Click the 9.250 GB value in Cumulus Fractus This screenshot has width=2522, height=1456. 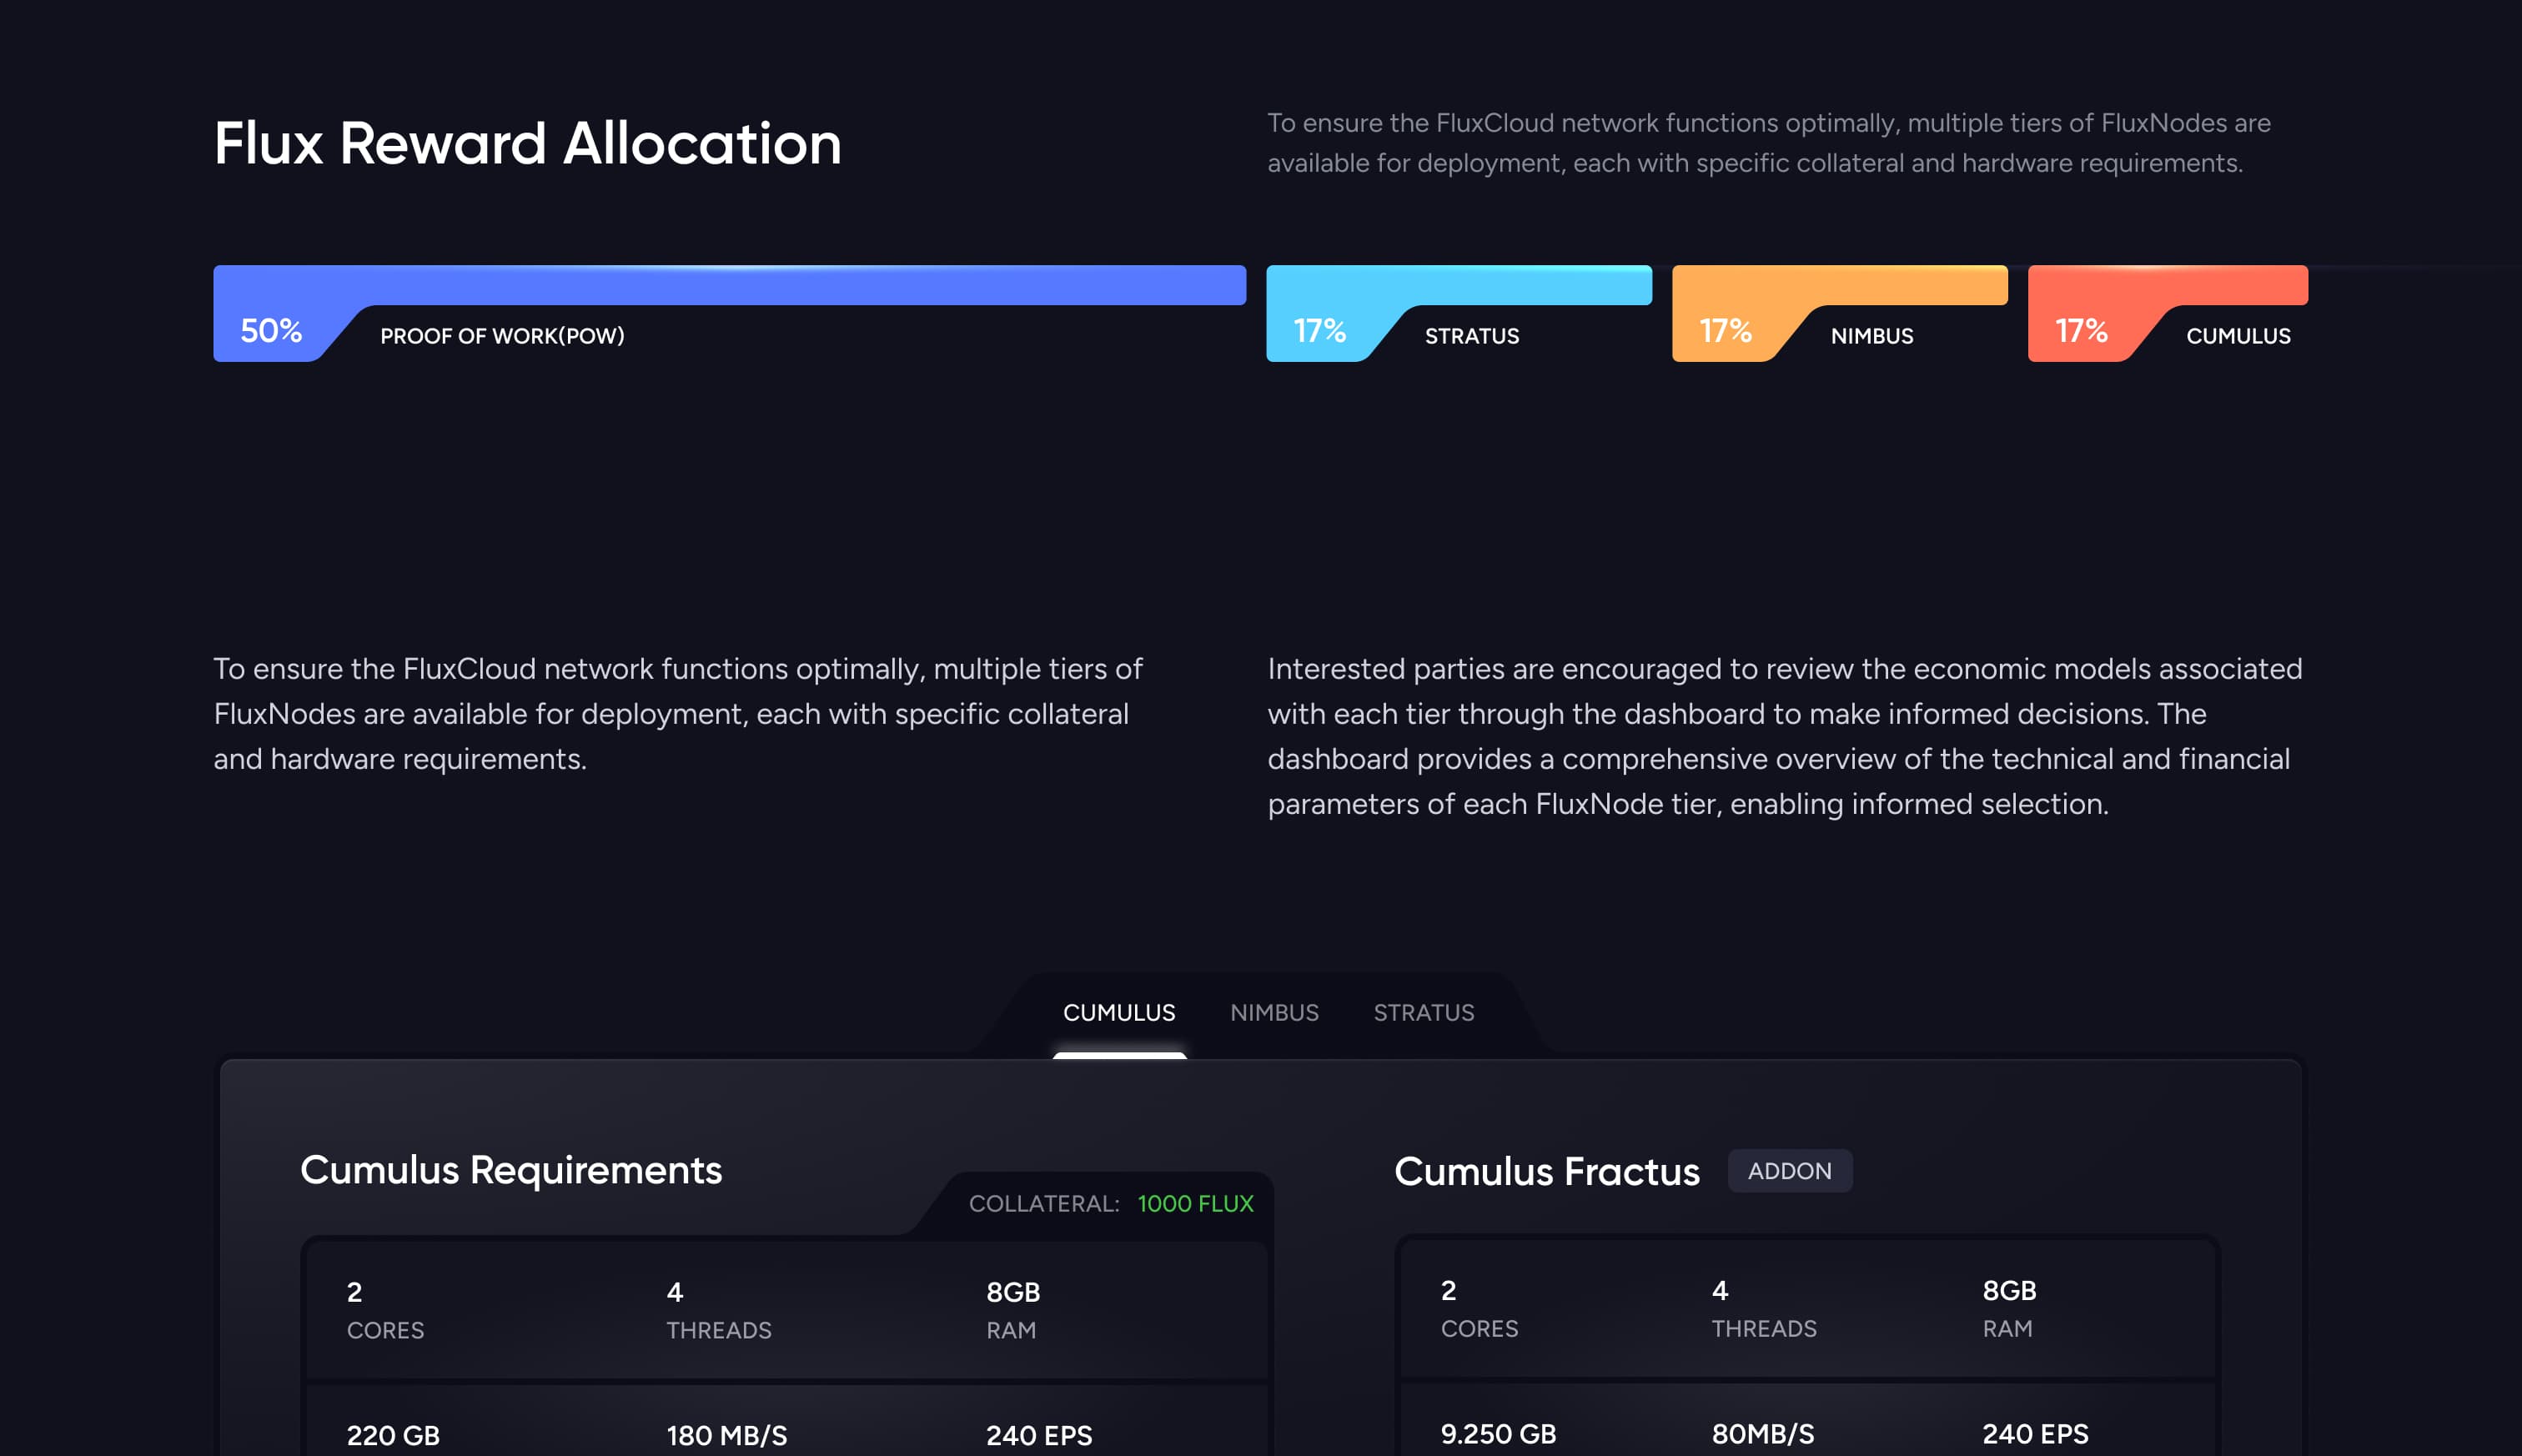pyautogui.click(x=1498, y=1433)
